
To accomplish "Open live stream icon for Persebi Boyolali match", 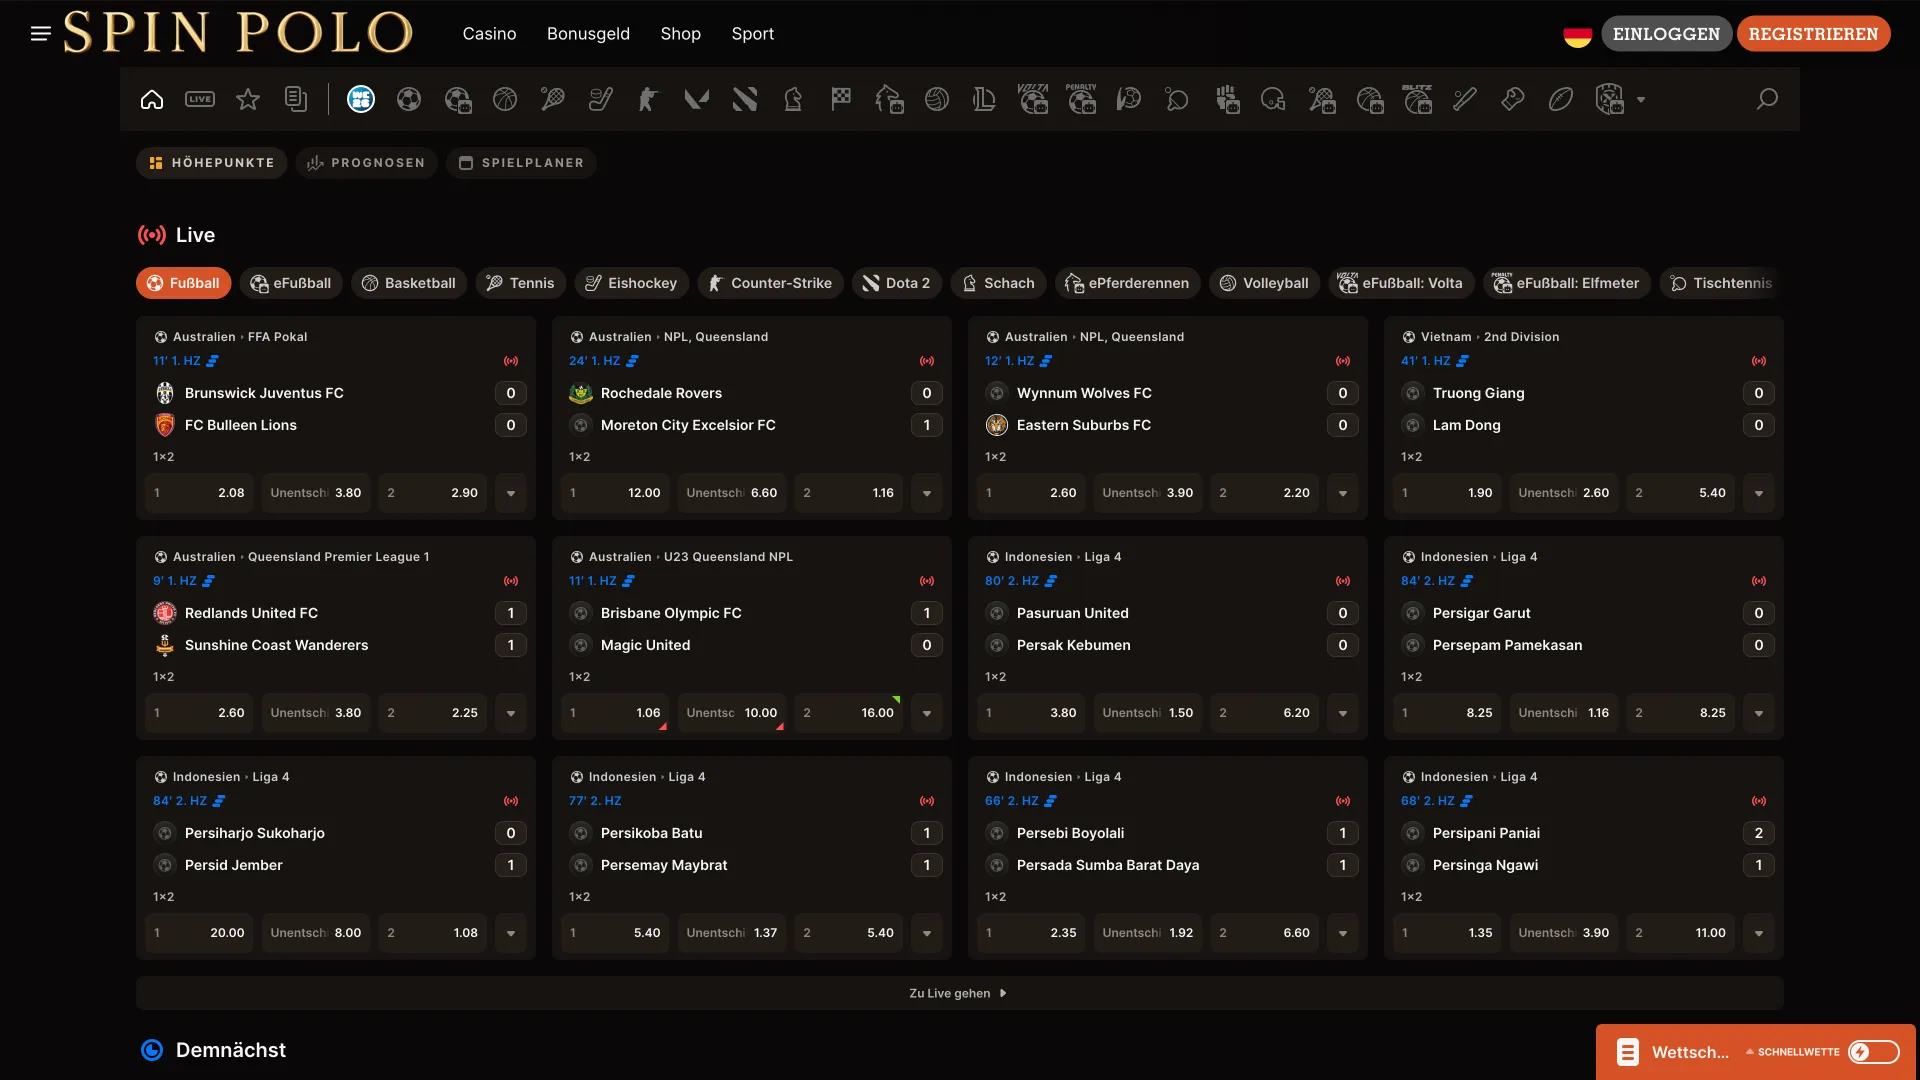I will (1343, 801).
